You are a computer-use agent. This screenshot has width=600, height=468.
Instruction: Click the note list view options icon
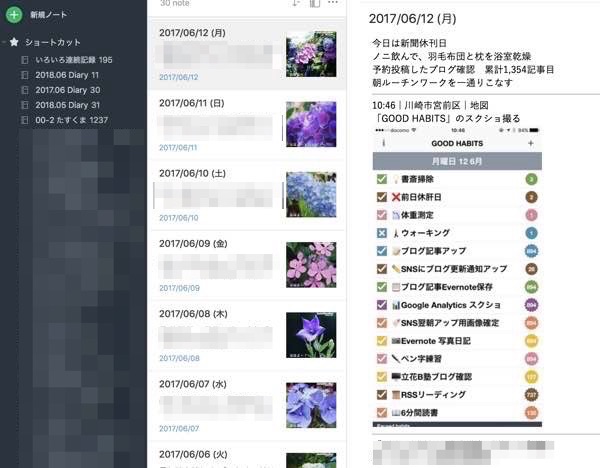[315, 3]
